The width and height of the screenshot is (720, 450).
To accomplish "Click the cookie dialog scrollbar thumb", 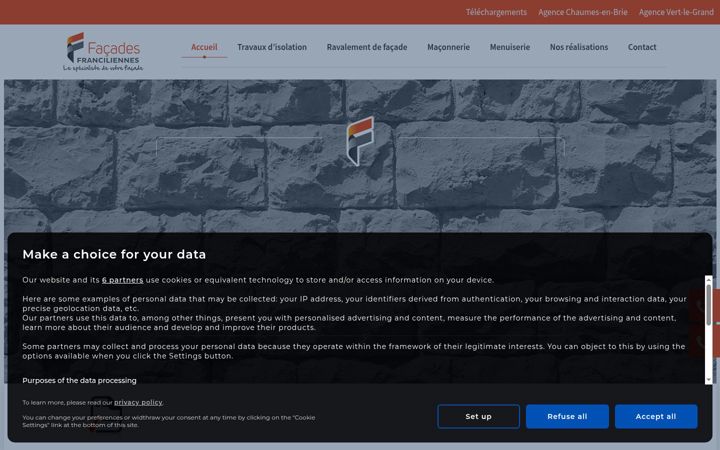I will (x=709, y=304).
